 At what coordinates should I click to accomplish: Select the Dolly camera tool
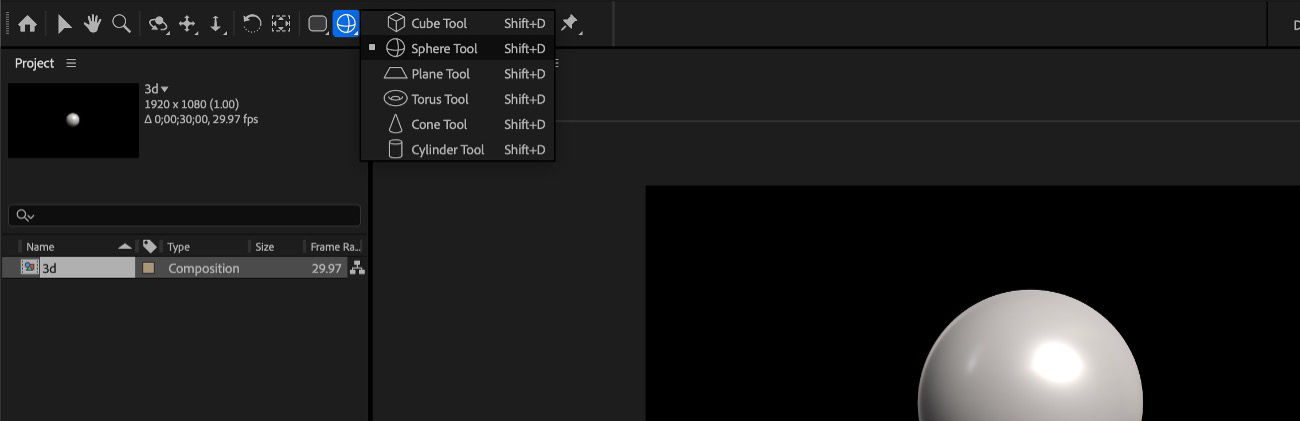216,24
